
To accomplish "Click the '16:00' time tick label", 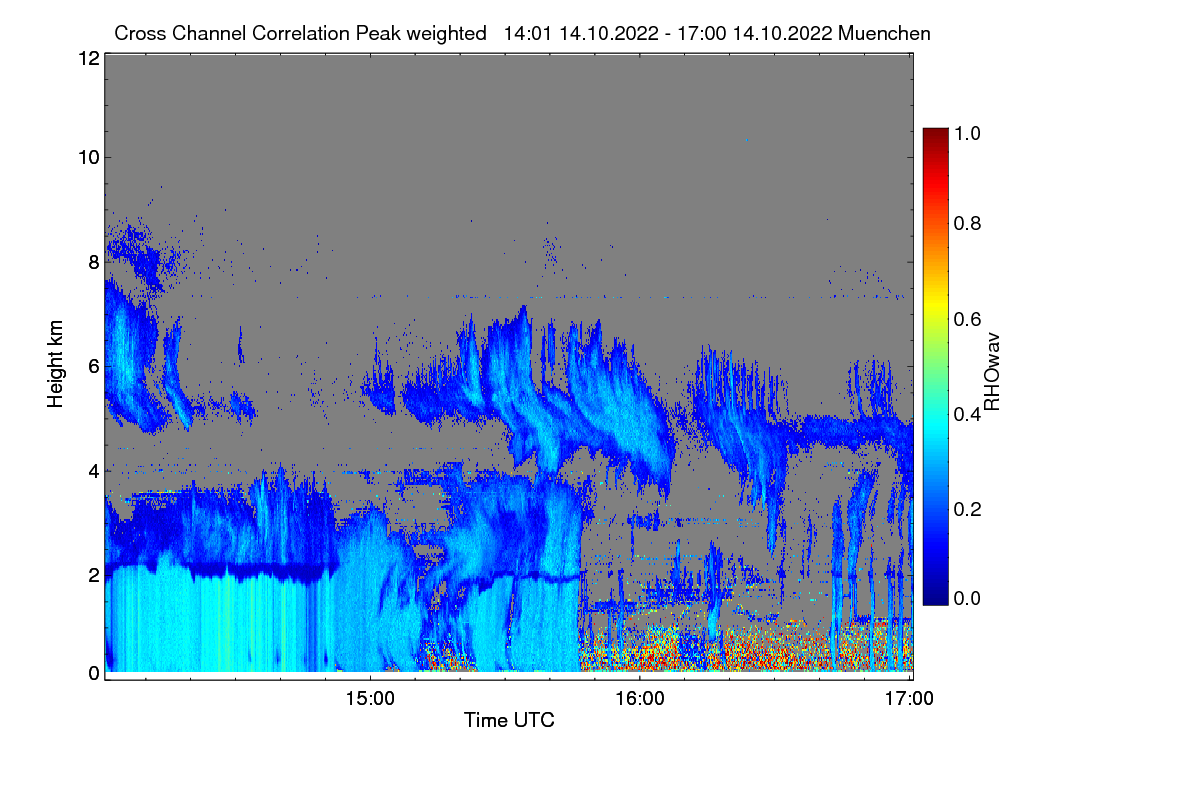I will [640, 699].
